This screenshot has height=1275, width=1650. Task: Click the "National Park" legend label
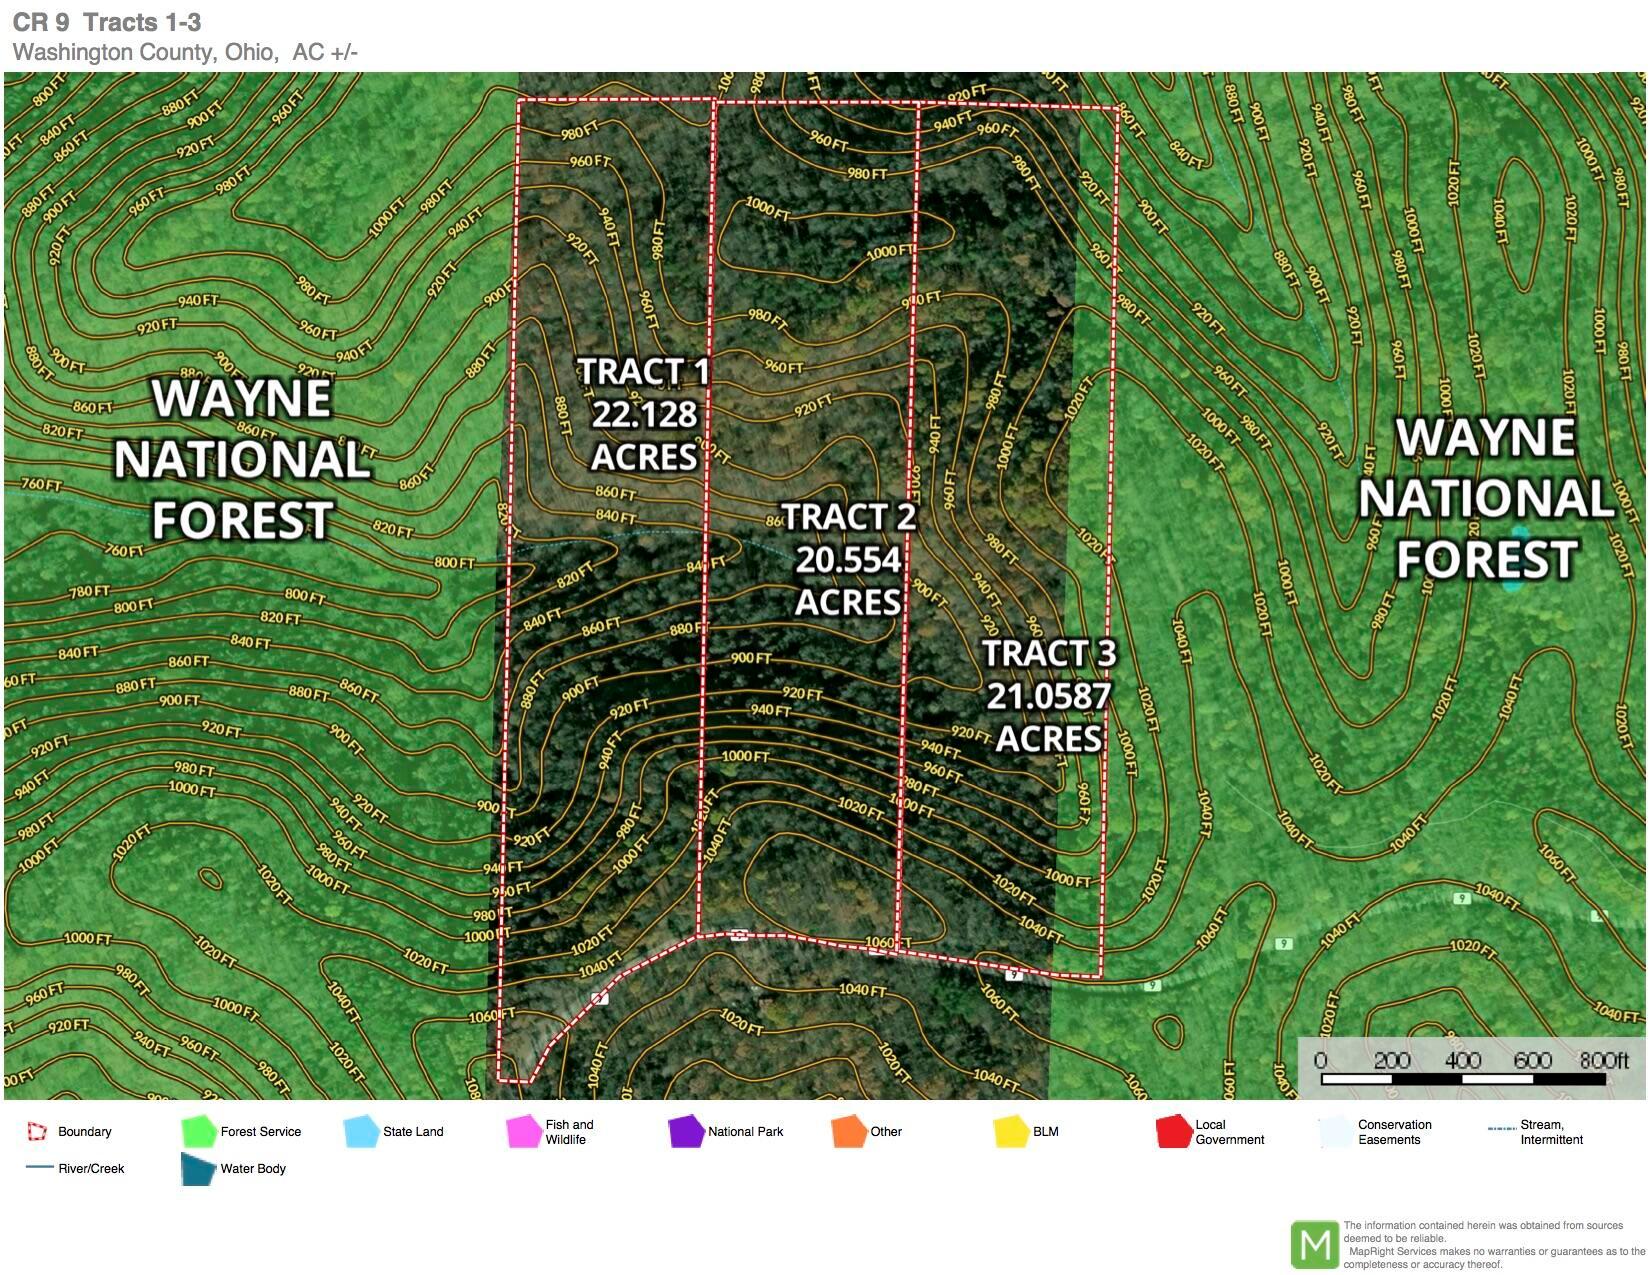tap(746, 1132)
